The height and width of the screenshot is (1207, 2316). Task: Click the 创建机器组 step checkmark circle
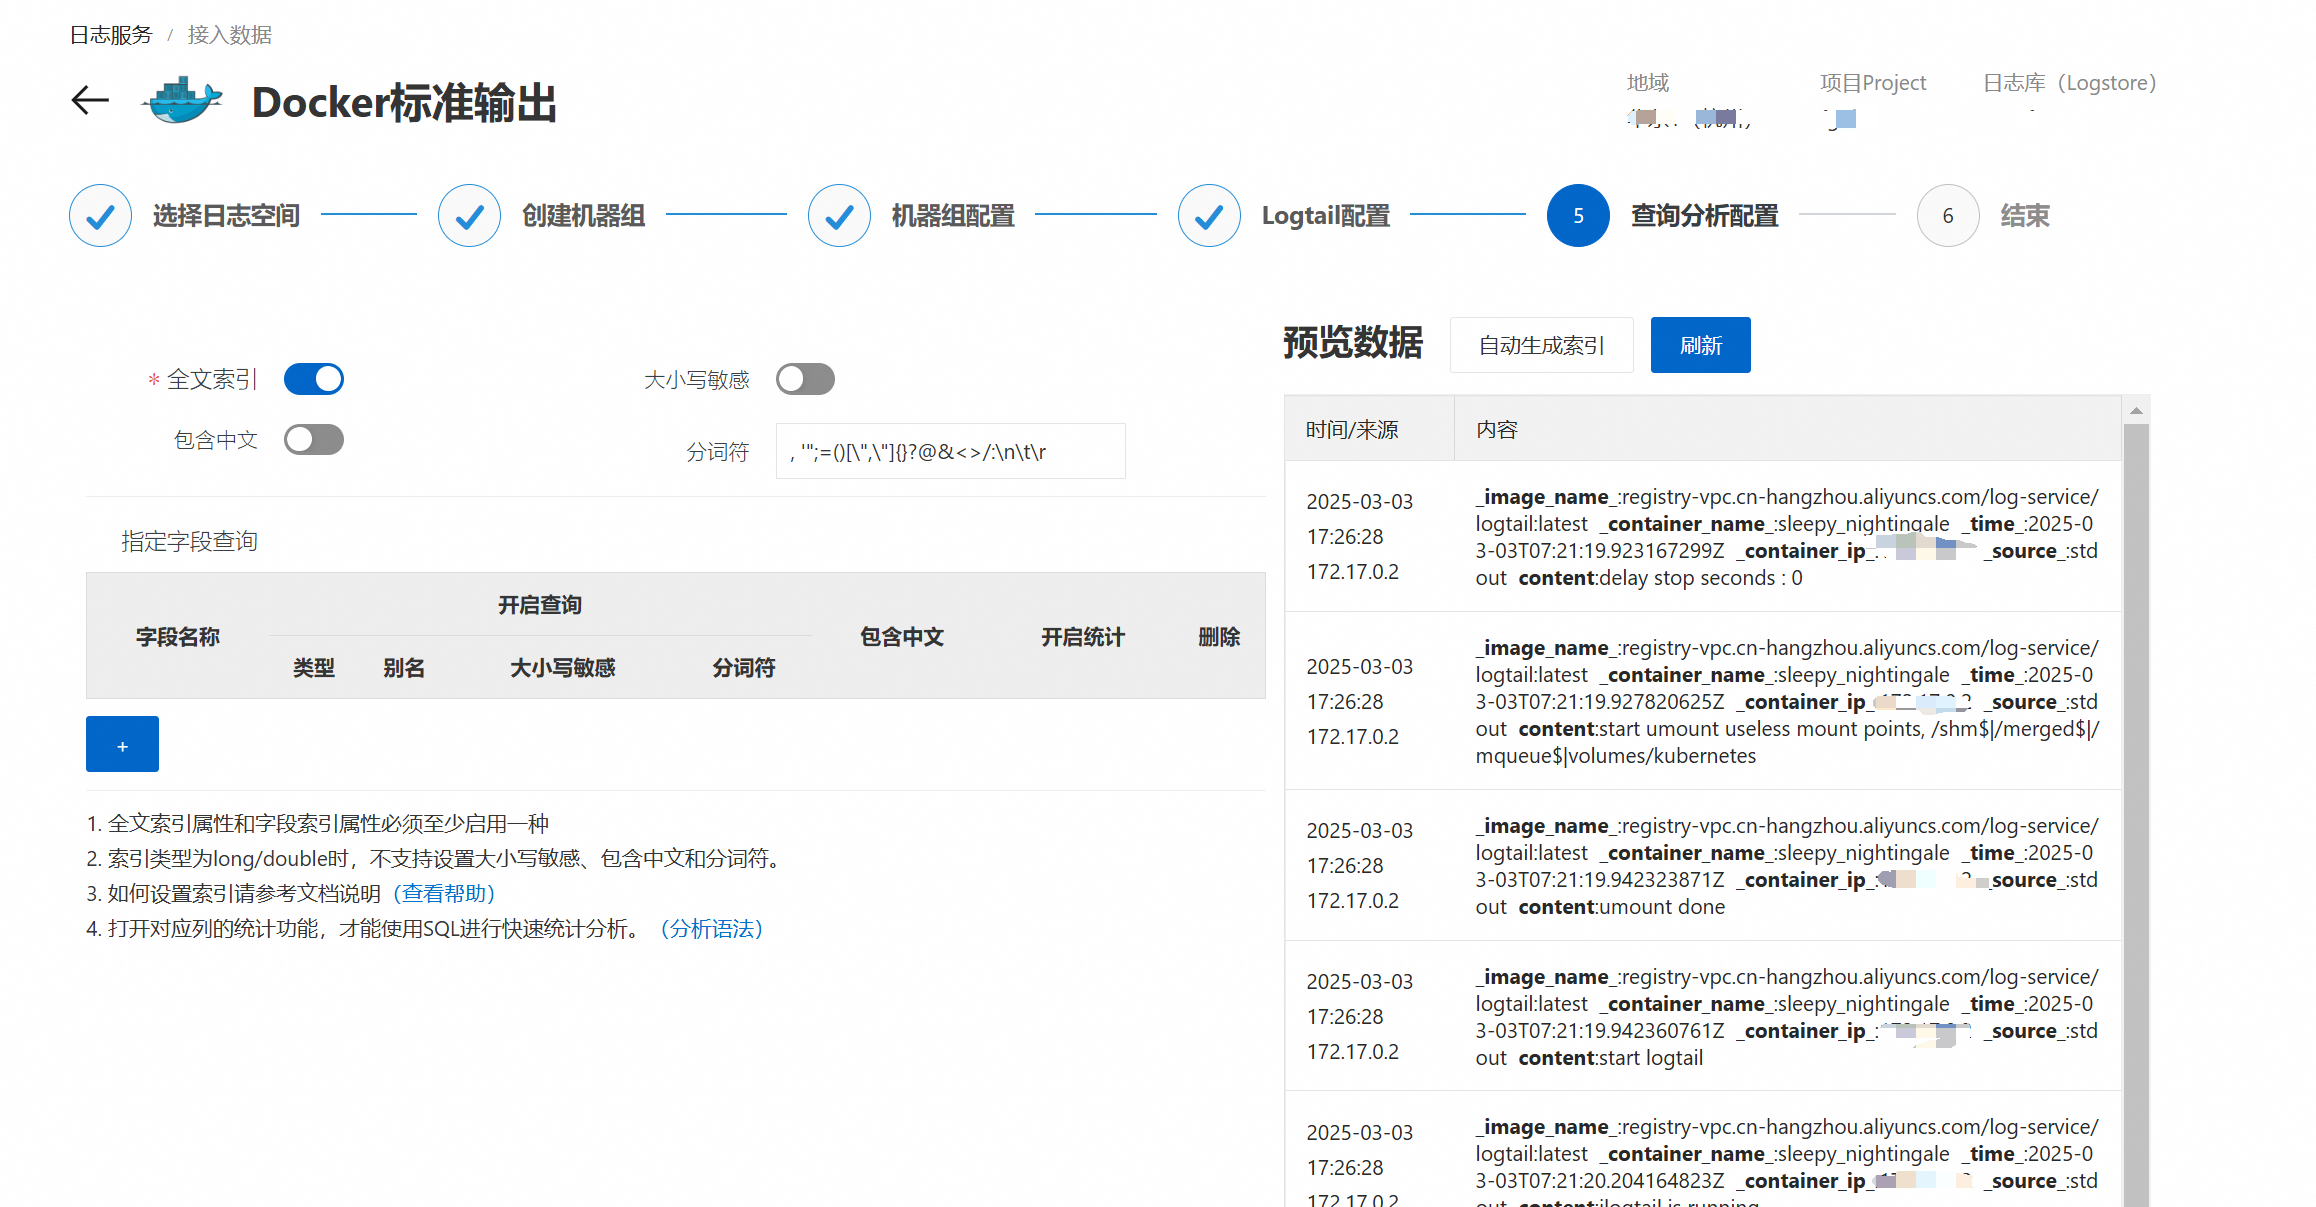pyautogui.click(x=469, y=216)
